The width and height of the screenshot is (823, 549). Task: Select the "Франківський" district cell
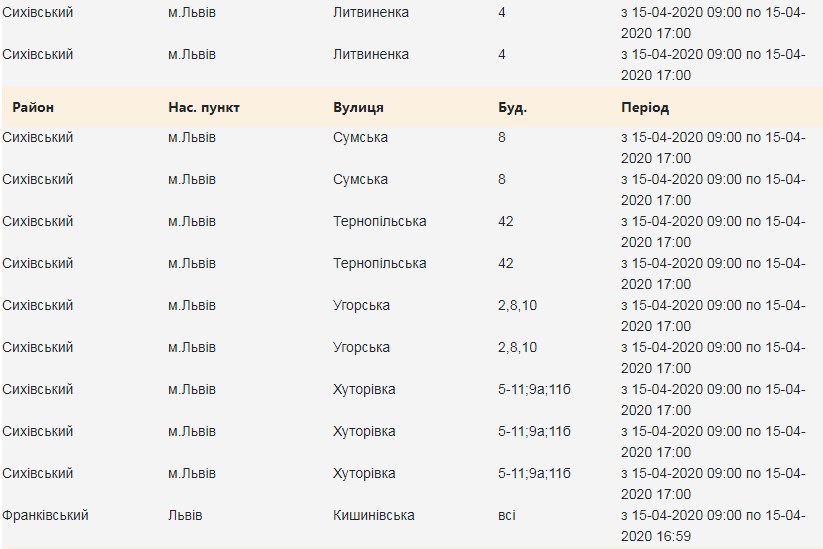(46, 515)
